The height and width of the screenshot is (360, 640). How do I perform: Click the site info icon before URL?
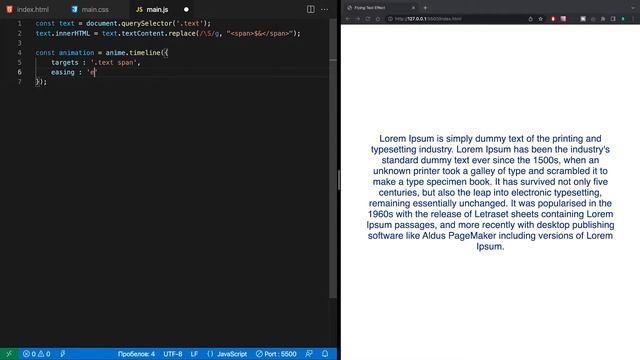tap(390, 19)
